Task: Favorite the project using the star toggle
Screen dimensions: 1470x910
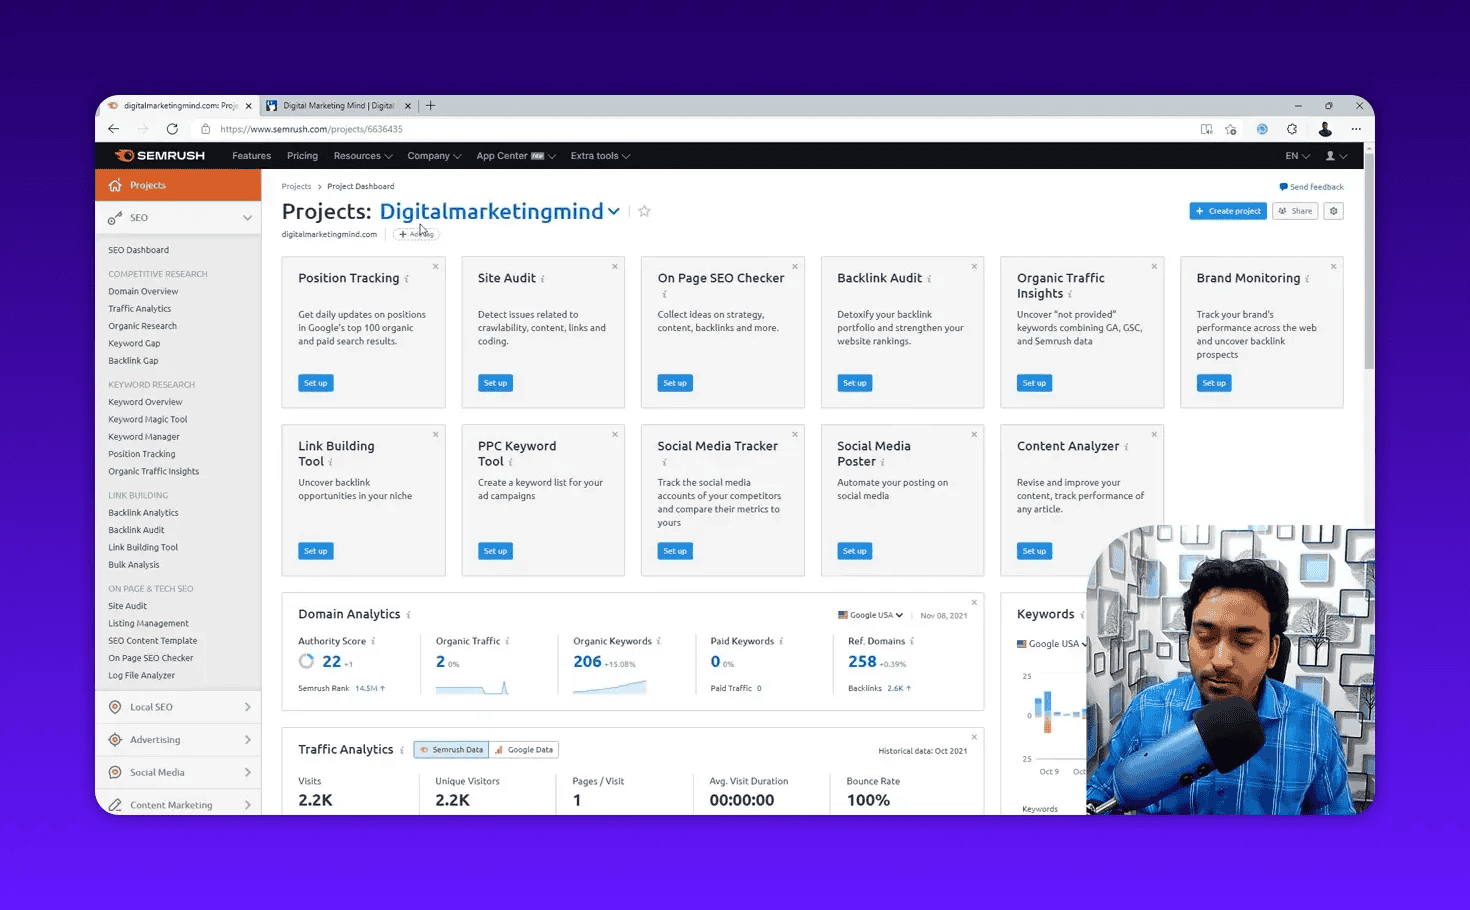Action: 644,211
